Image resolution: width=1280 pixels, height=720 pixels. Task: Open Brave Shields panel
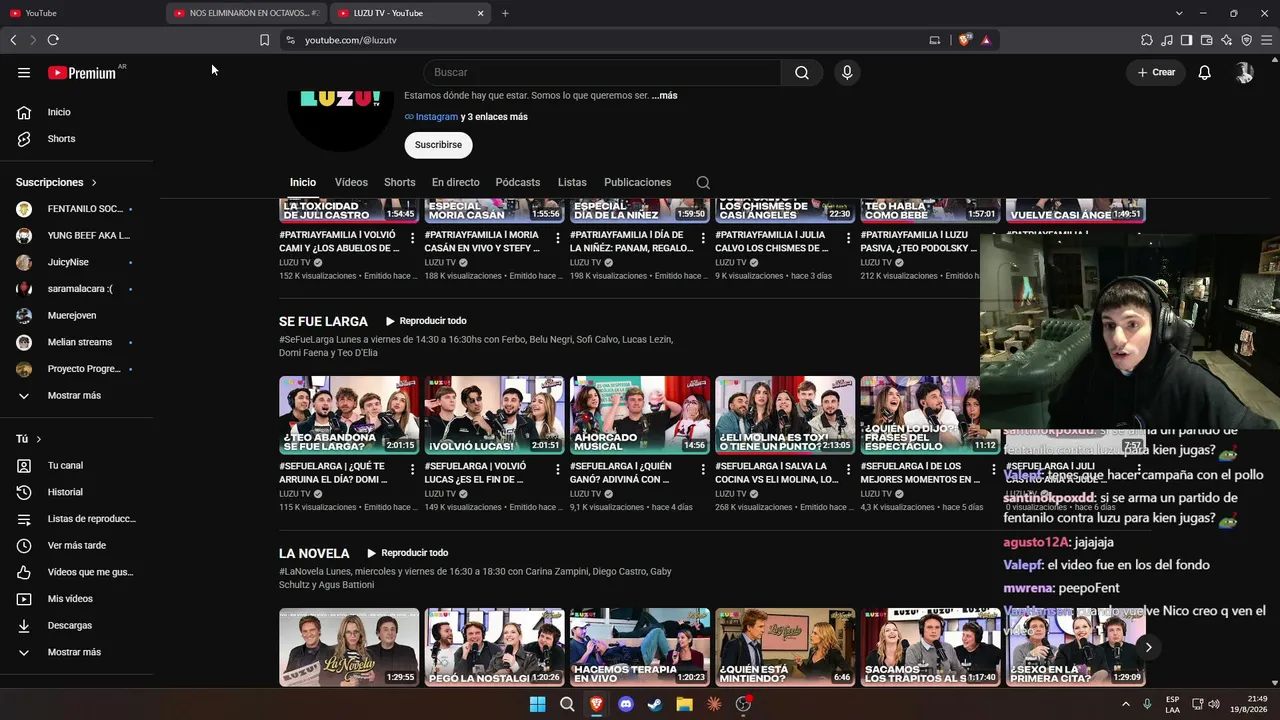964,40
